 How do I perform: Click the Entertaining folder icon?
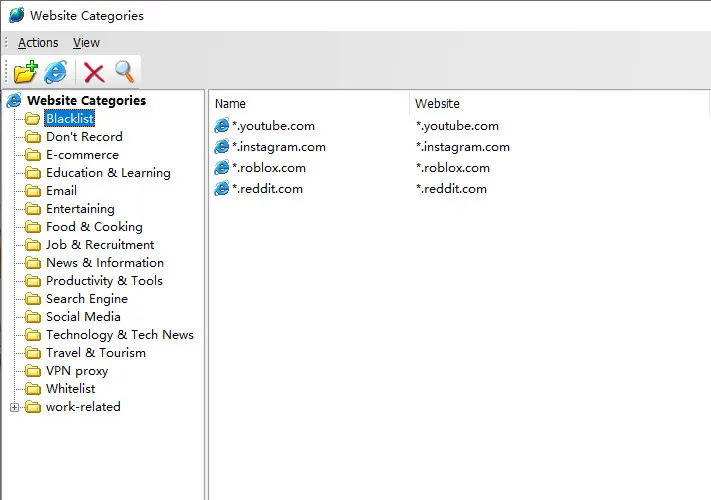(33, 209)
